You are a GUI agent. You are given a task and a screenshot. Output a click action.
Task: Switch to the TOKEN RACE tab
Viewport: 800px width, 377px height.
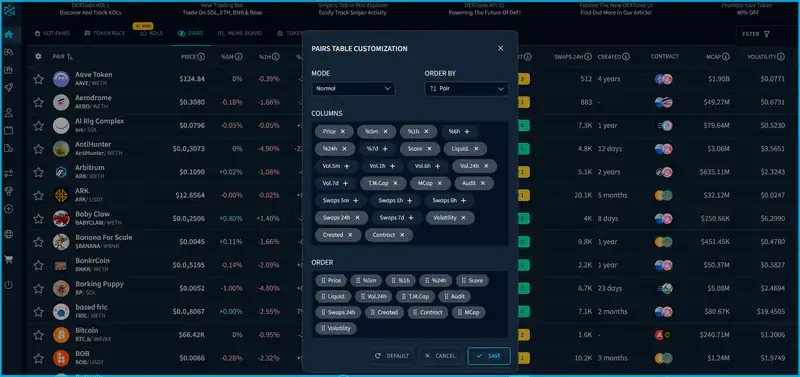point(105,33)
